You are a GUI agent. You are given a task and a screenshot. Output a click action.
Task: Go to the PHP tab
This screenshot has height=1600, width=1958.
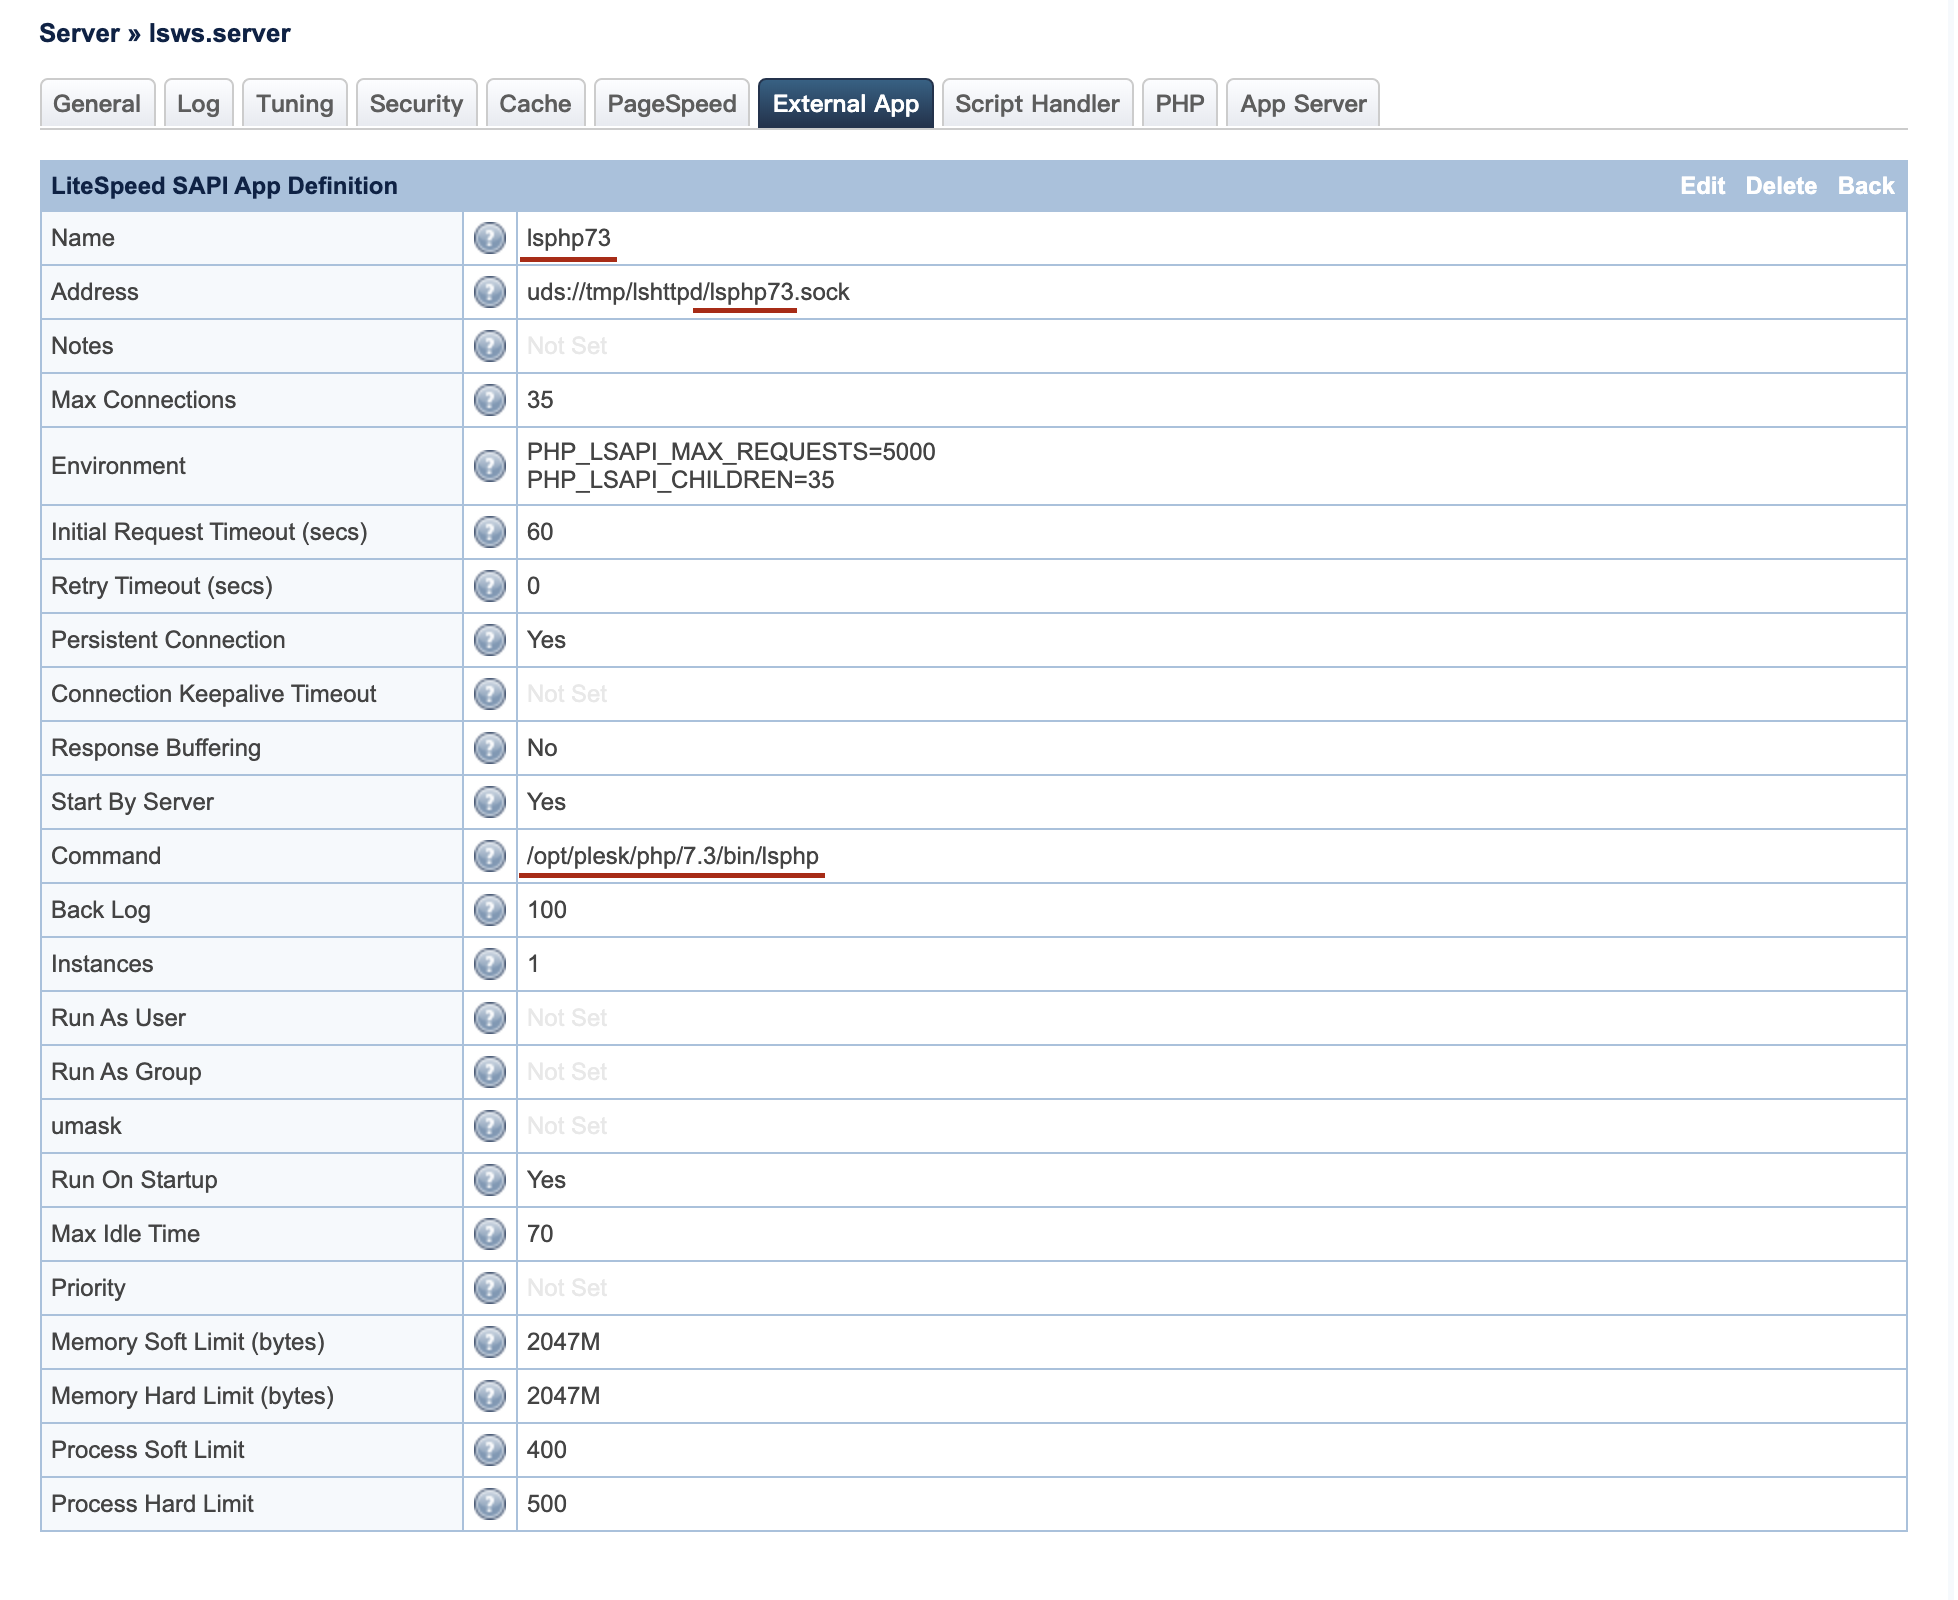[x=1179, y=104]
